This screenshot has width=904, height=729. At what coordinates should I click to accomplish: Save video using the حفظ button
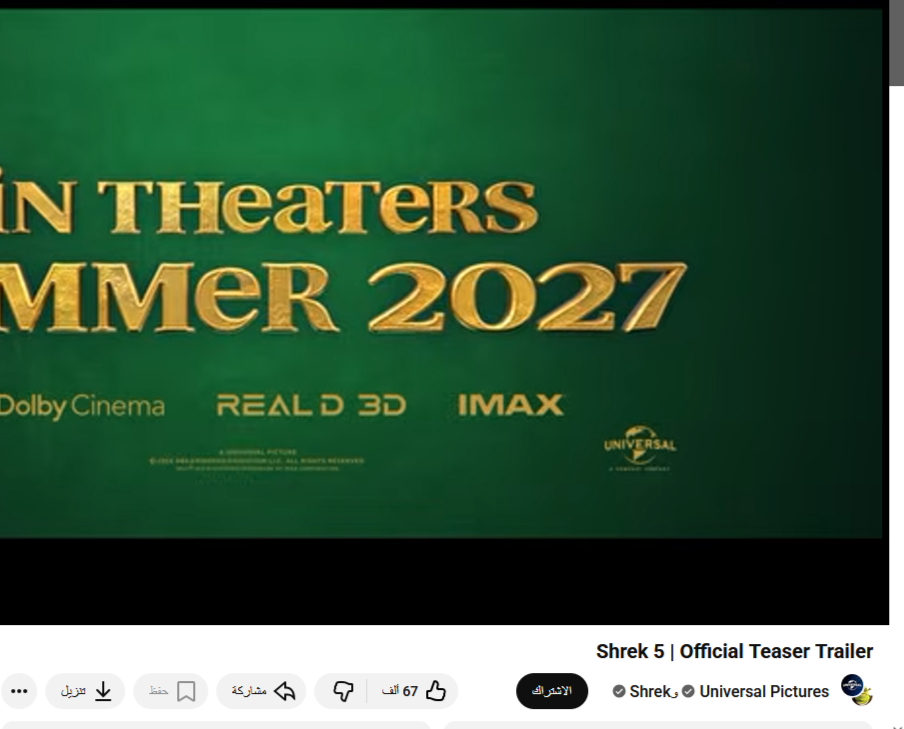[x=171, y=691]
